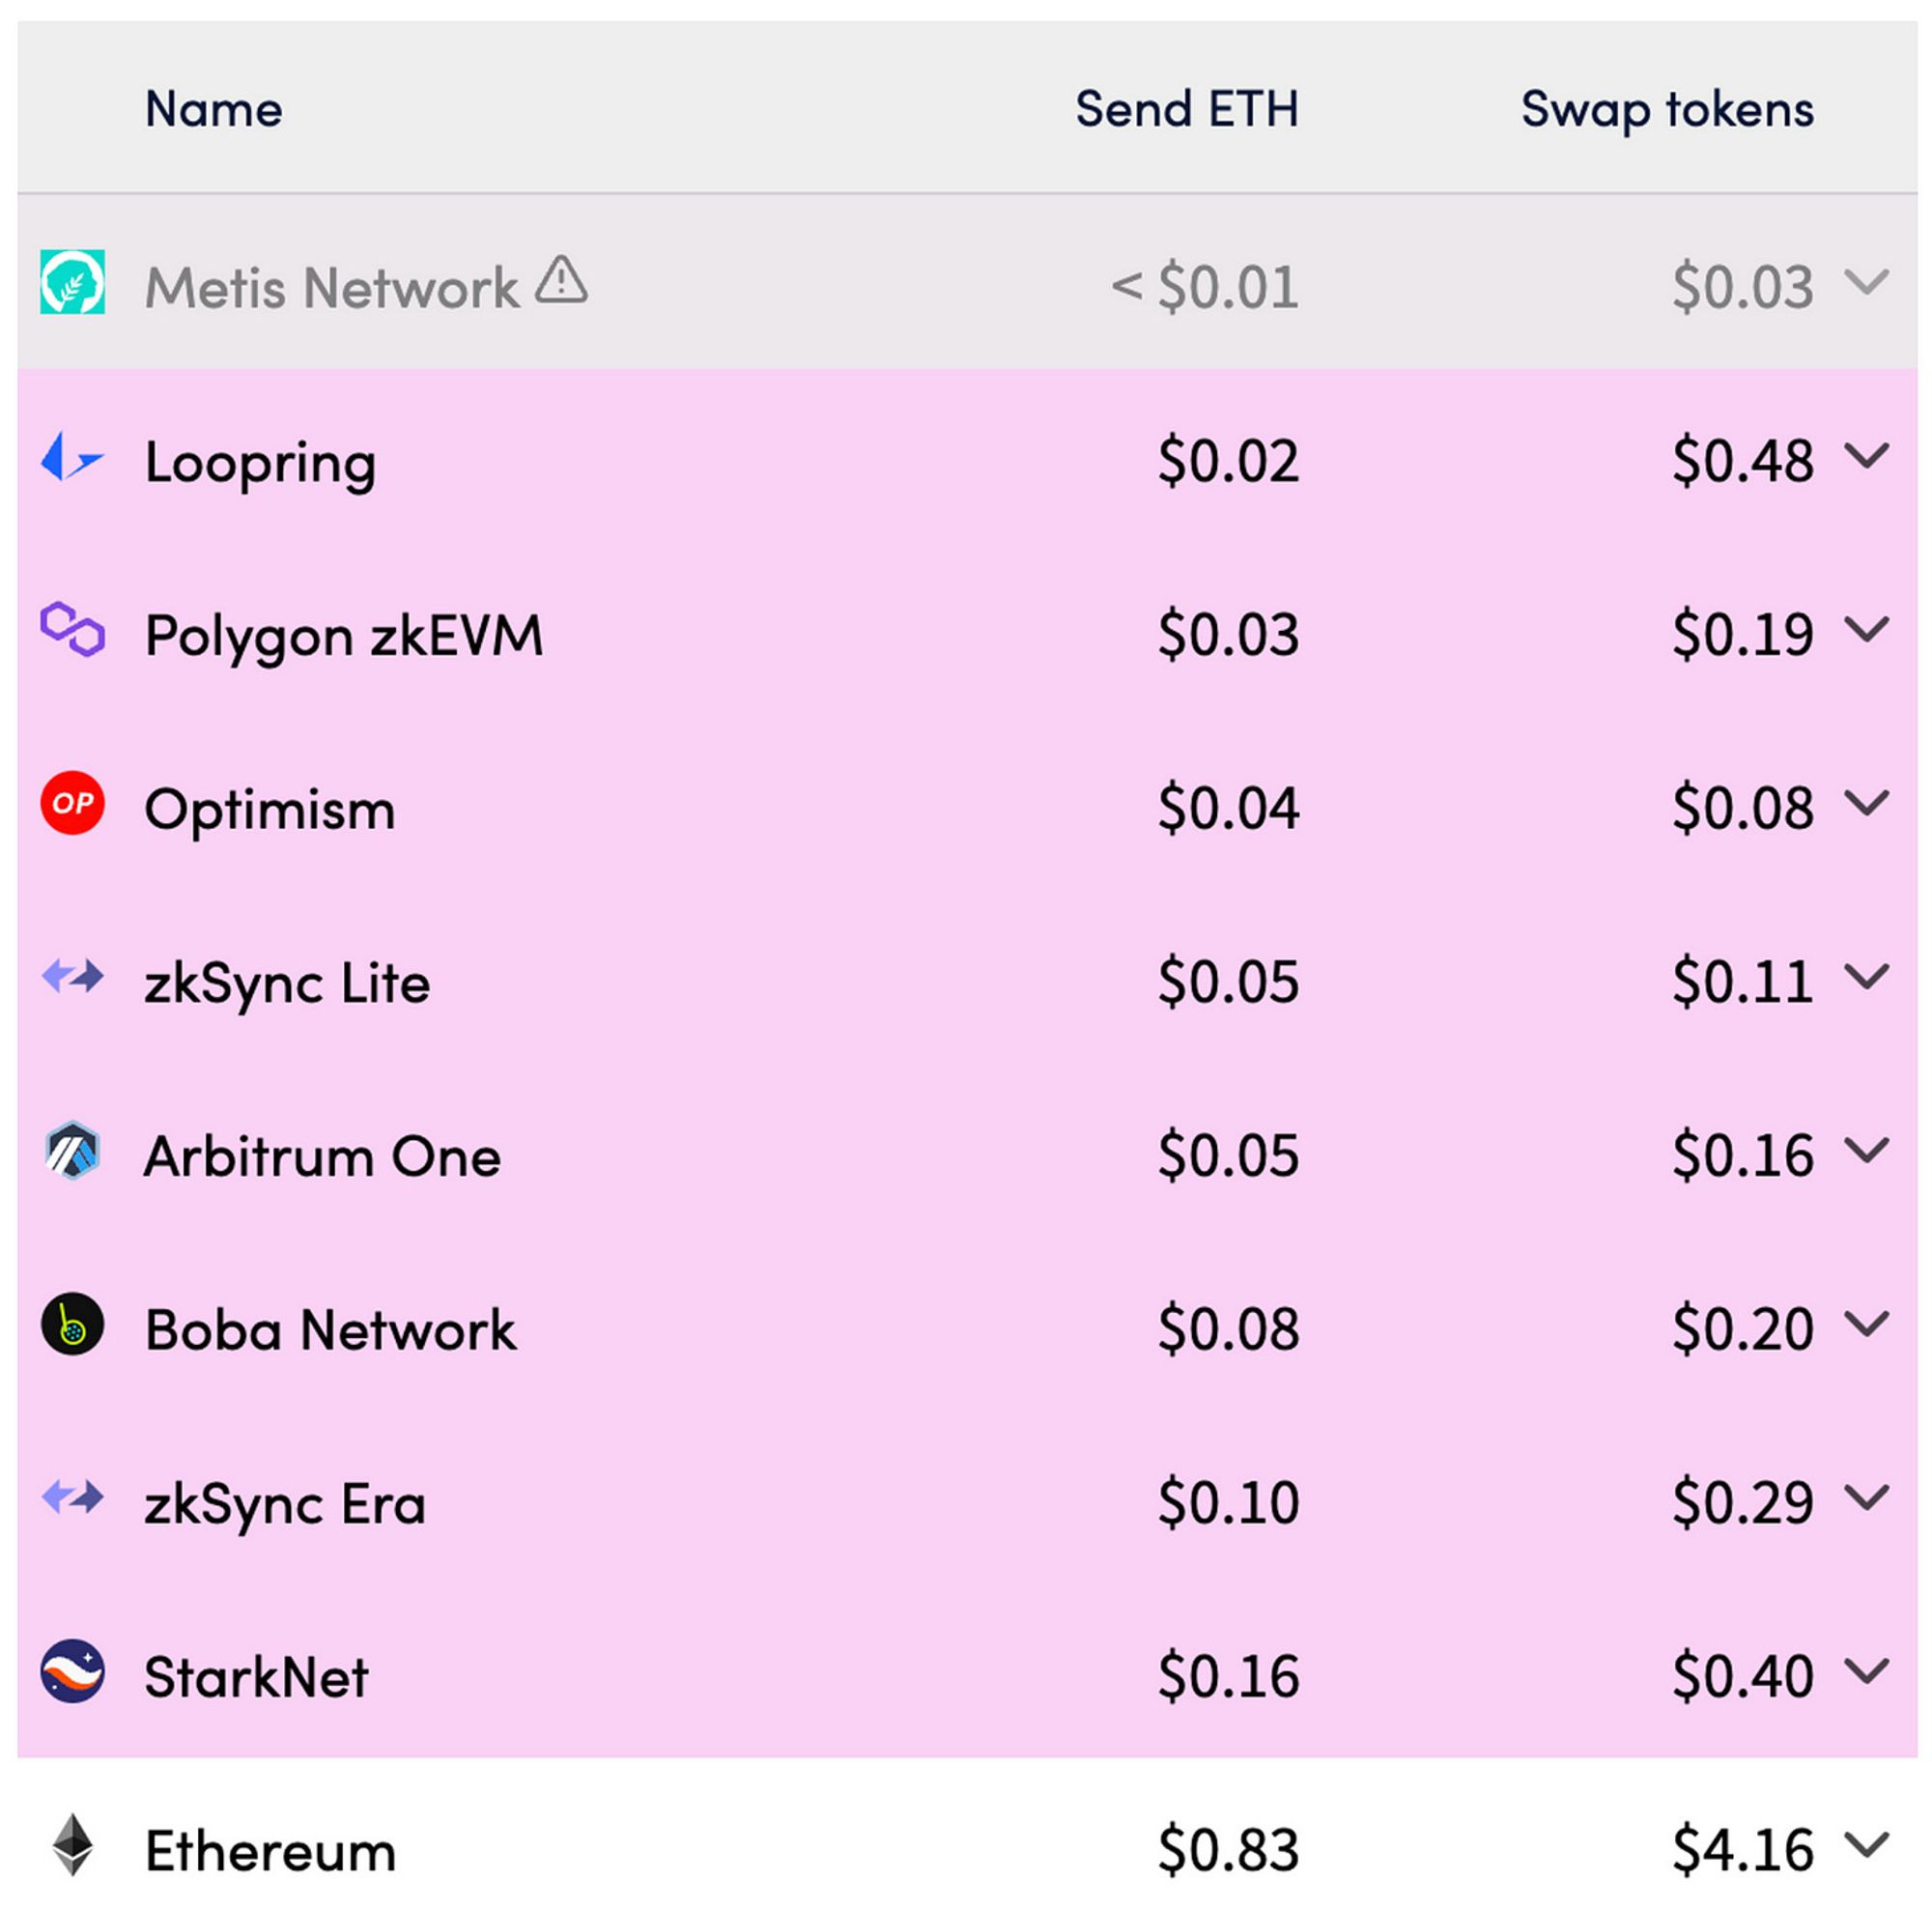Expand the zkSync Lite row chevron
Viewport: 1932px width, 1910px height.
pos(1867,976)
